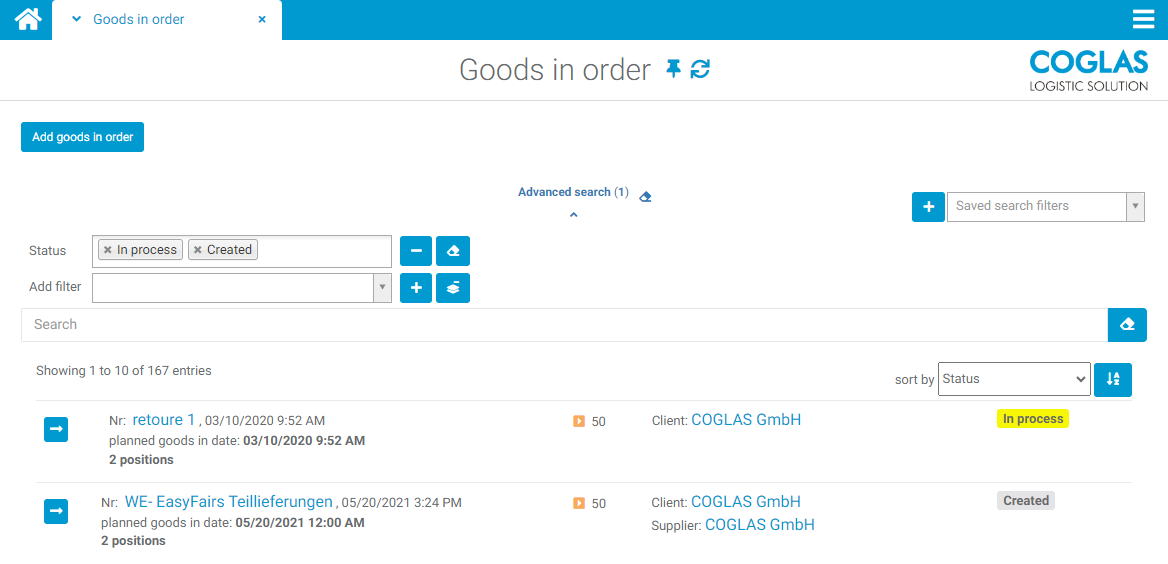Screen dimensions: 1168x564
Task: Open the sort by Status dropdown
Action: pos(1013,380)
